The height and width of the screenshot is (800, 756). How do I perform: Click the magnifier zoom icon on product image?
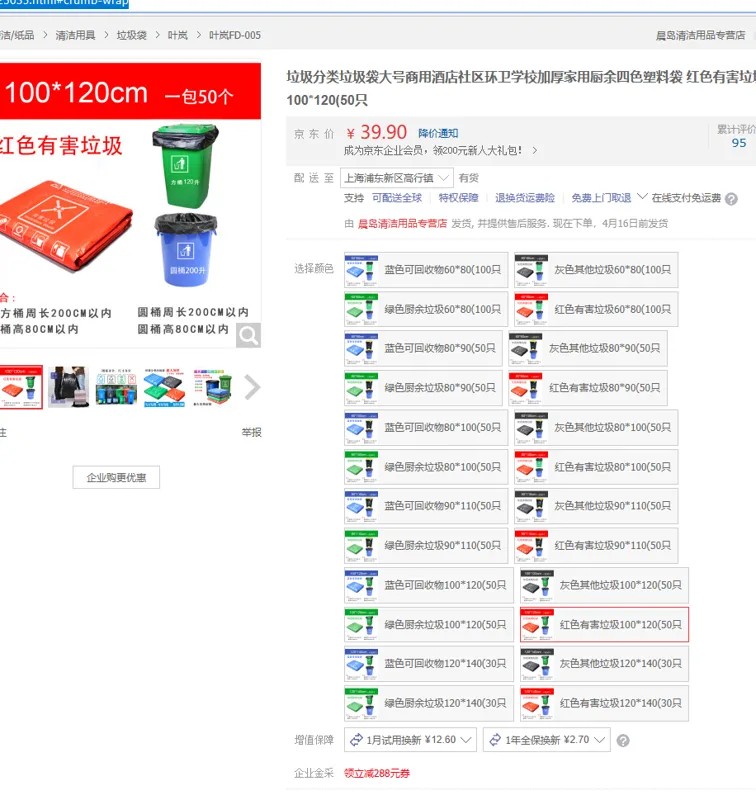pyautogui.click(x=248, y=335)
